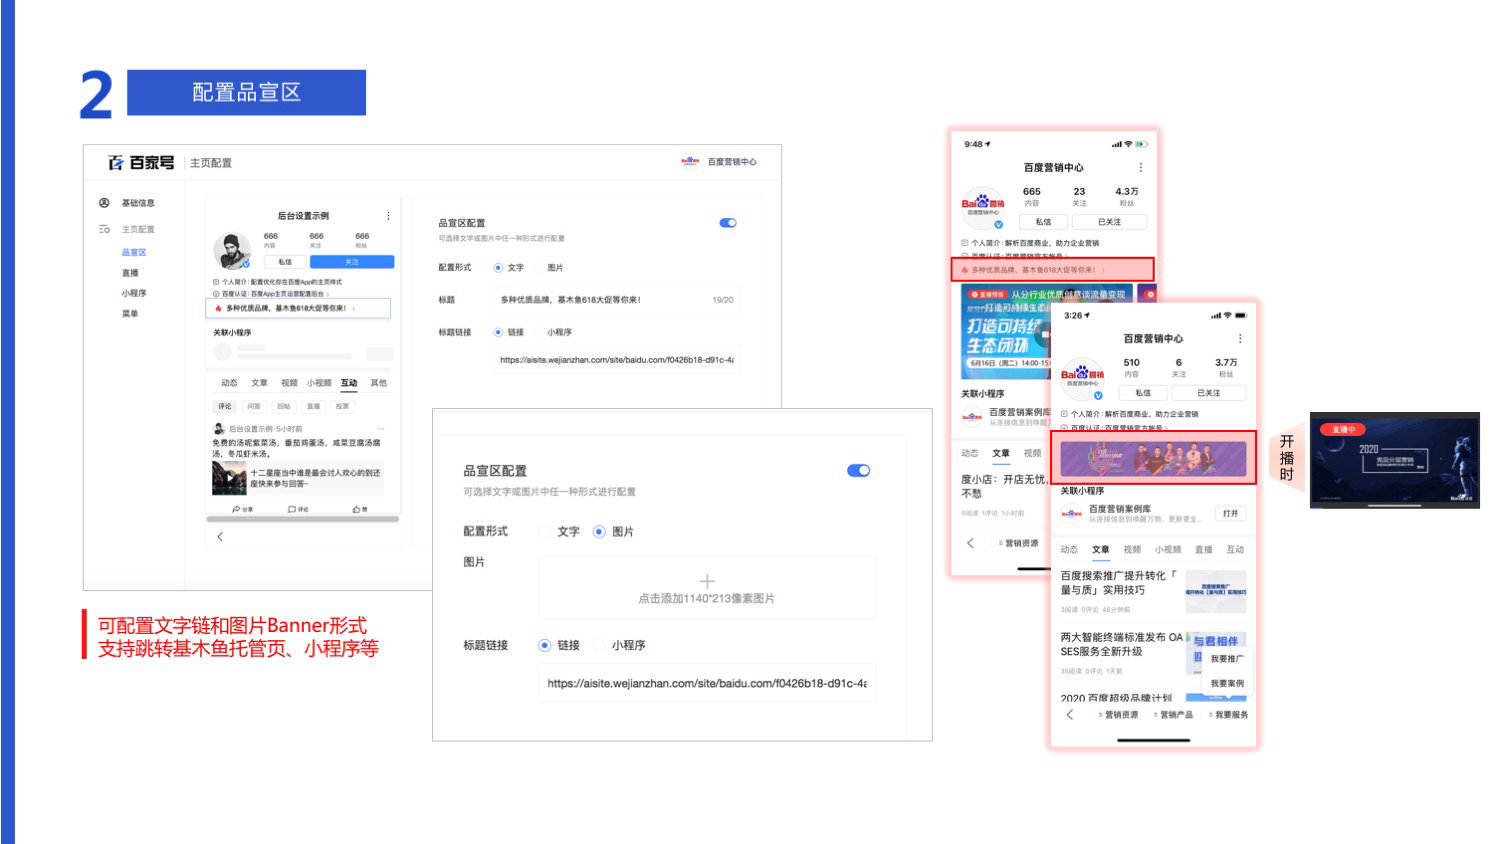This screenshot has height=844, width=1500.
Task: Select 小程序 in the left sidebar
Action: tap(134, 293)
